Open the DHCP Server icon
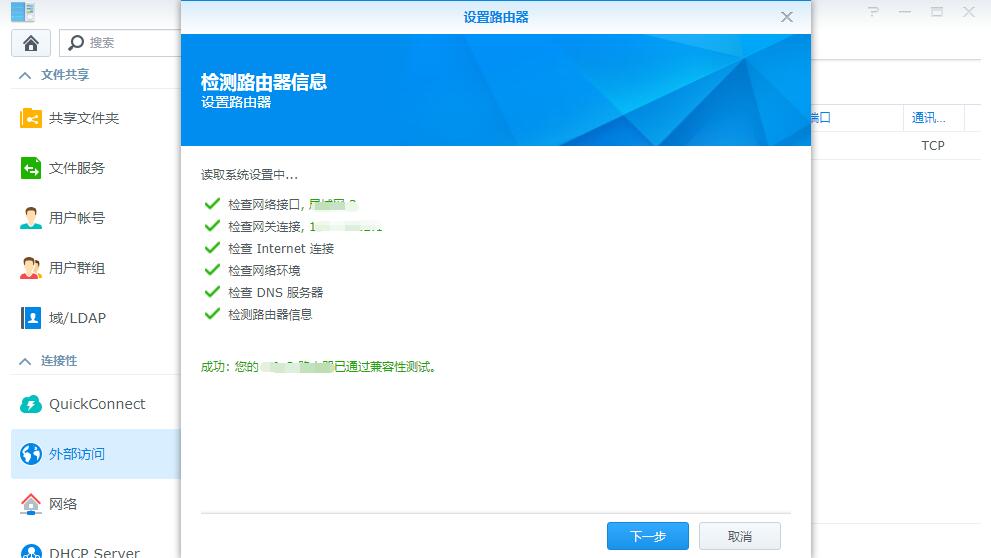This screenshot has height=558, width=991. [30, 551]
